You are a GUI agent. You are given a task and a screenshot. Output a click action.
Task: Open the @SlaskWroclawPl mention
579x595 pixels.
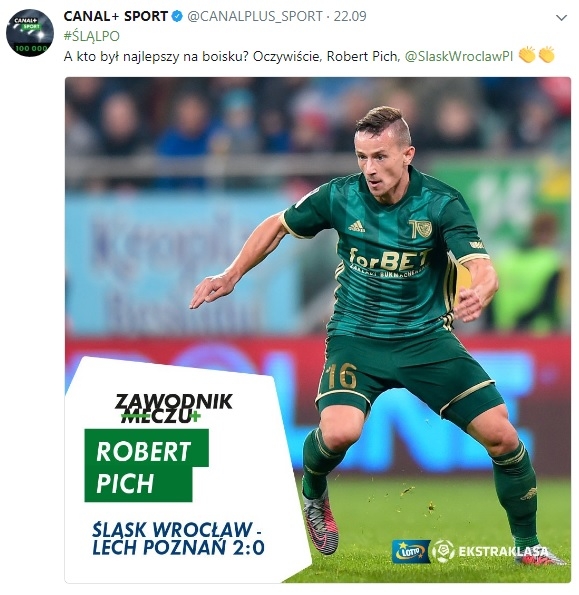coord(458,56)
